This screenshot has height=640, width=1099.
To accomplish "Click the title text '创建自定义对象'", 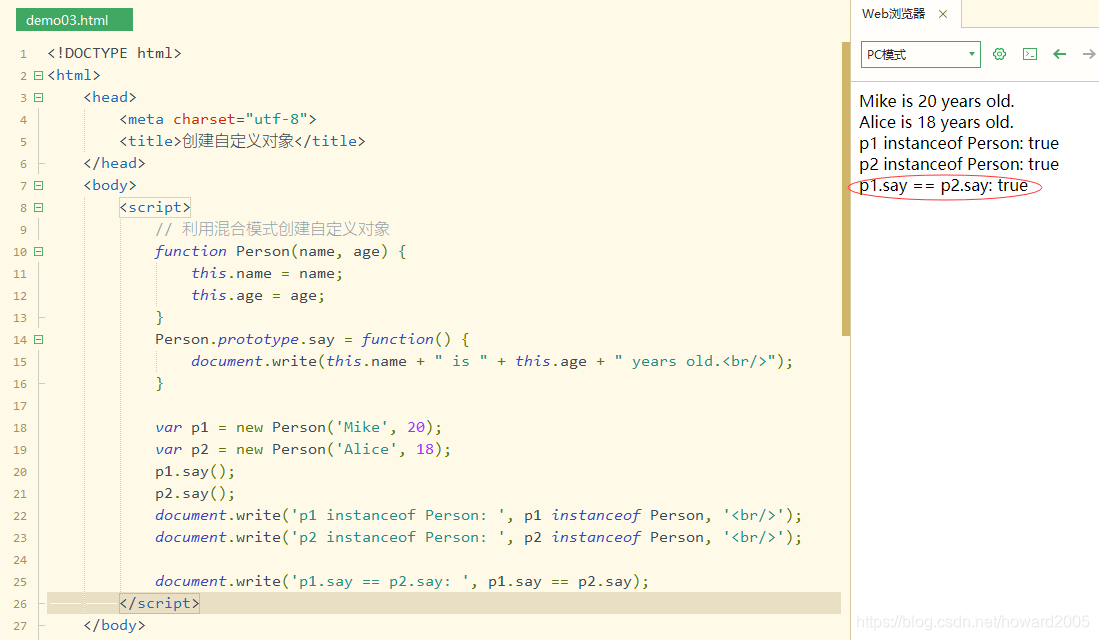I will pyautogui.click(x=238, y=141).
